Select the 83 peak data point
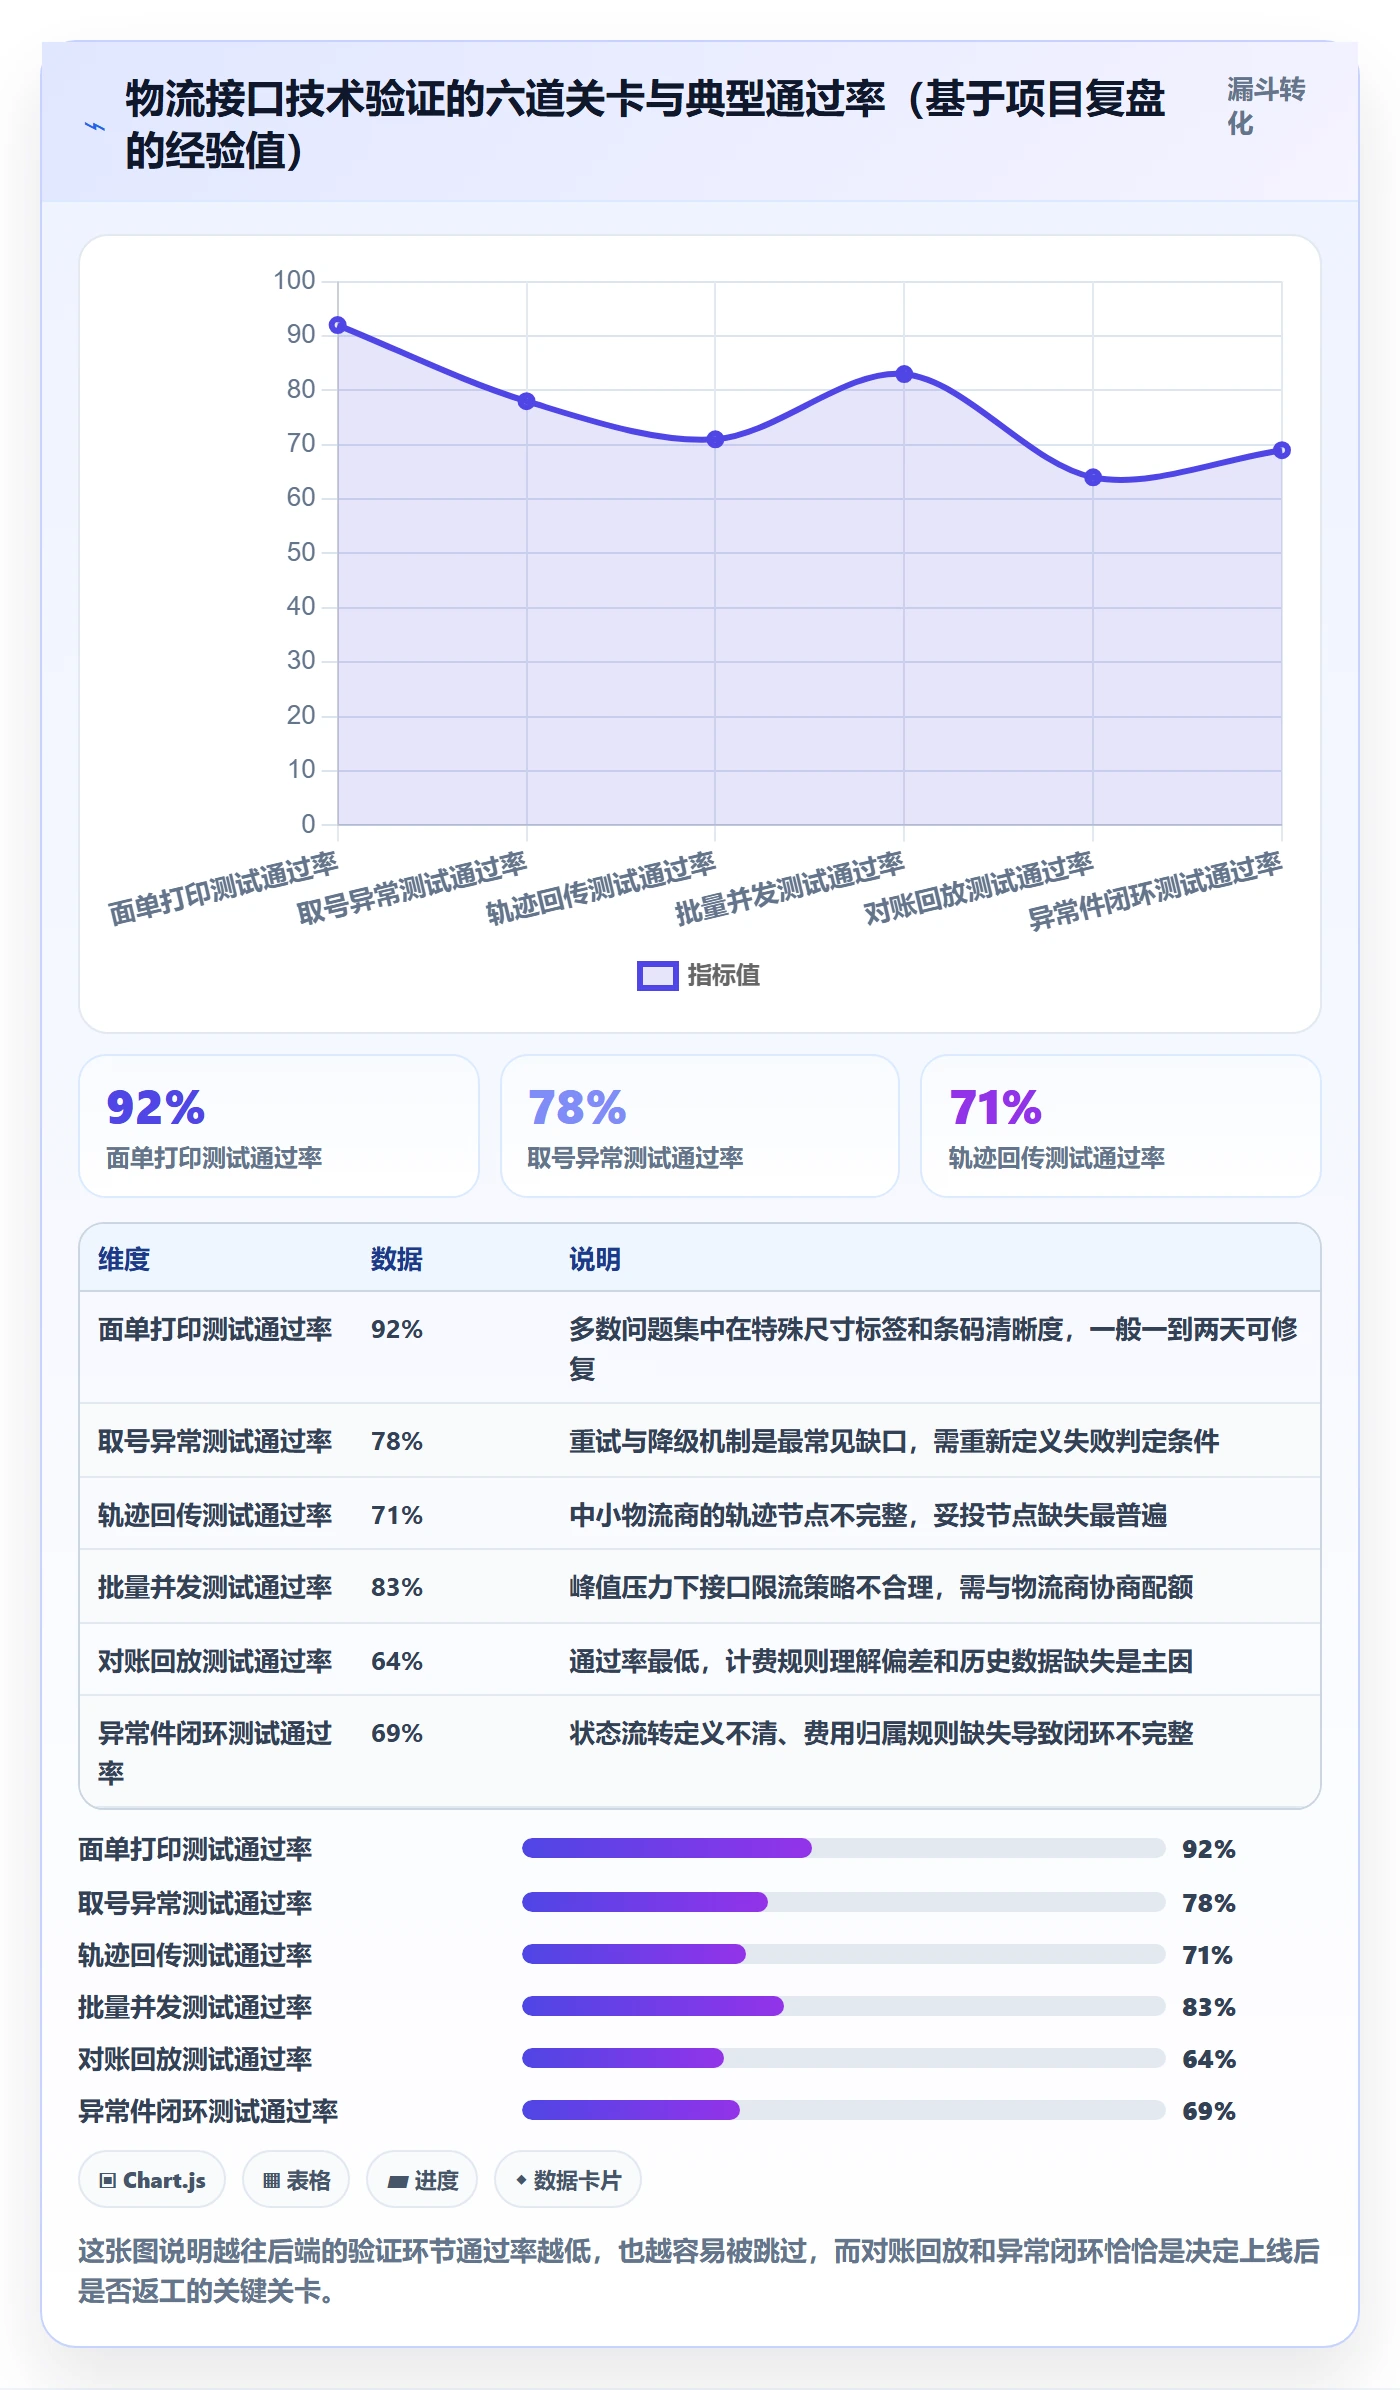Viewport: 1400px width, 2390px height. click(904, 374)
